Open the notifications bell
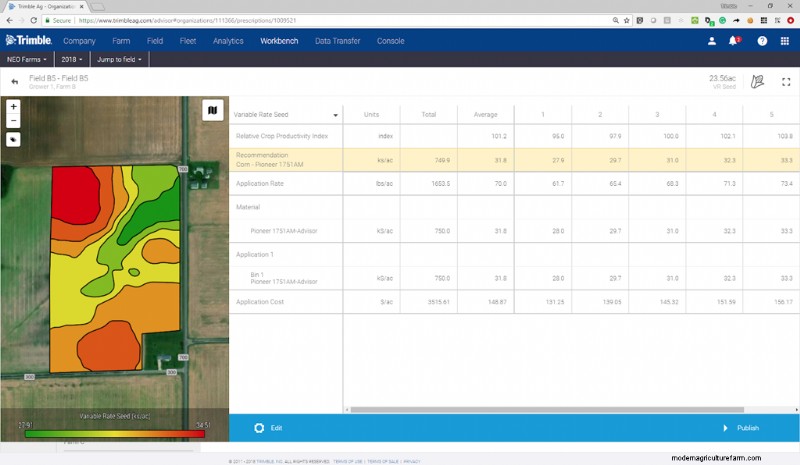800x465 pixels. coord(734,41)
